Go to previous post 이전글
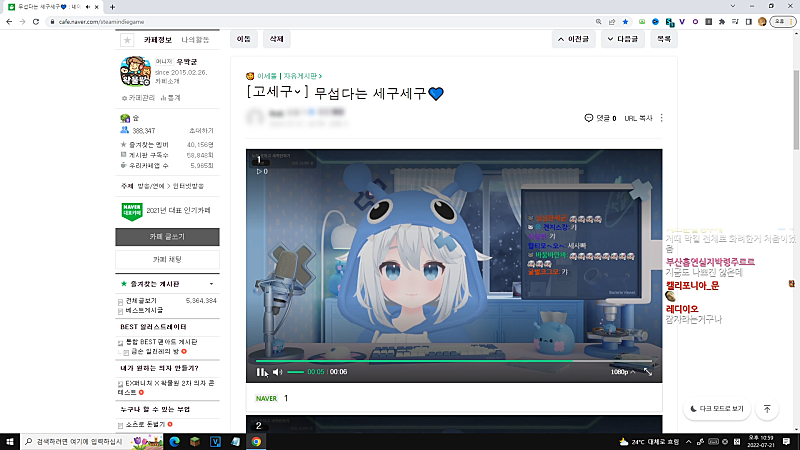Image resolution: width=800 pixels, height=450 pixels. coord(573,39)
